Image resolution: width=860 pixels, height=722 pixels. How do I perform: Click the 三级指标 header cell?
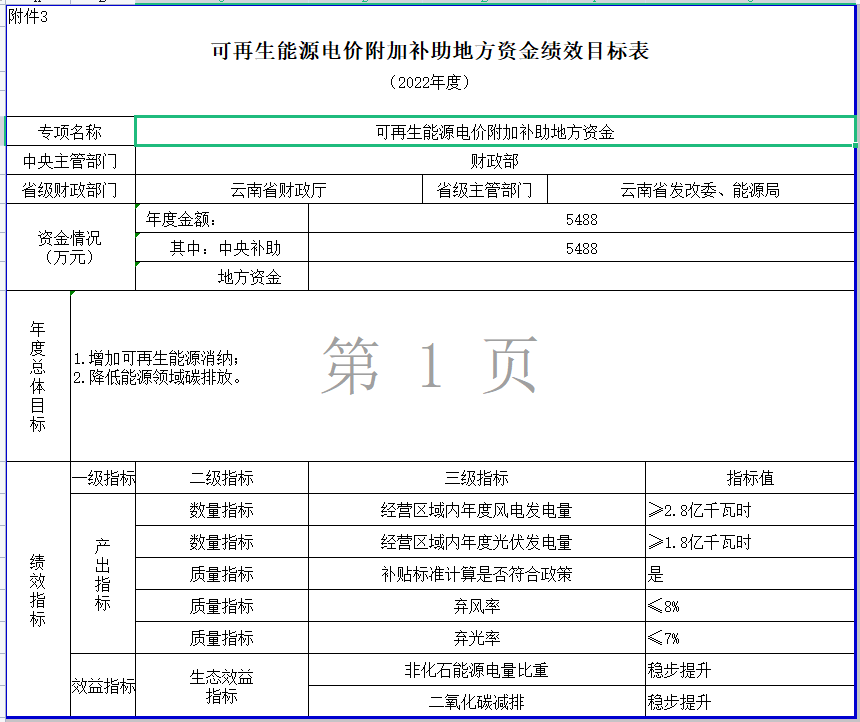pos(476,478)
